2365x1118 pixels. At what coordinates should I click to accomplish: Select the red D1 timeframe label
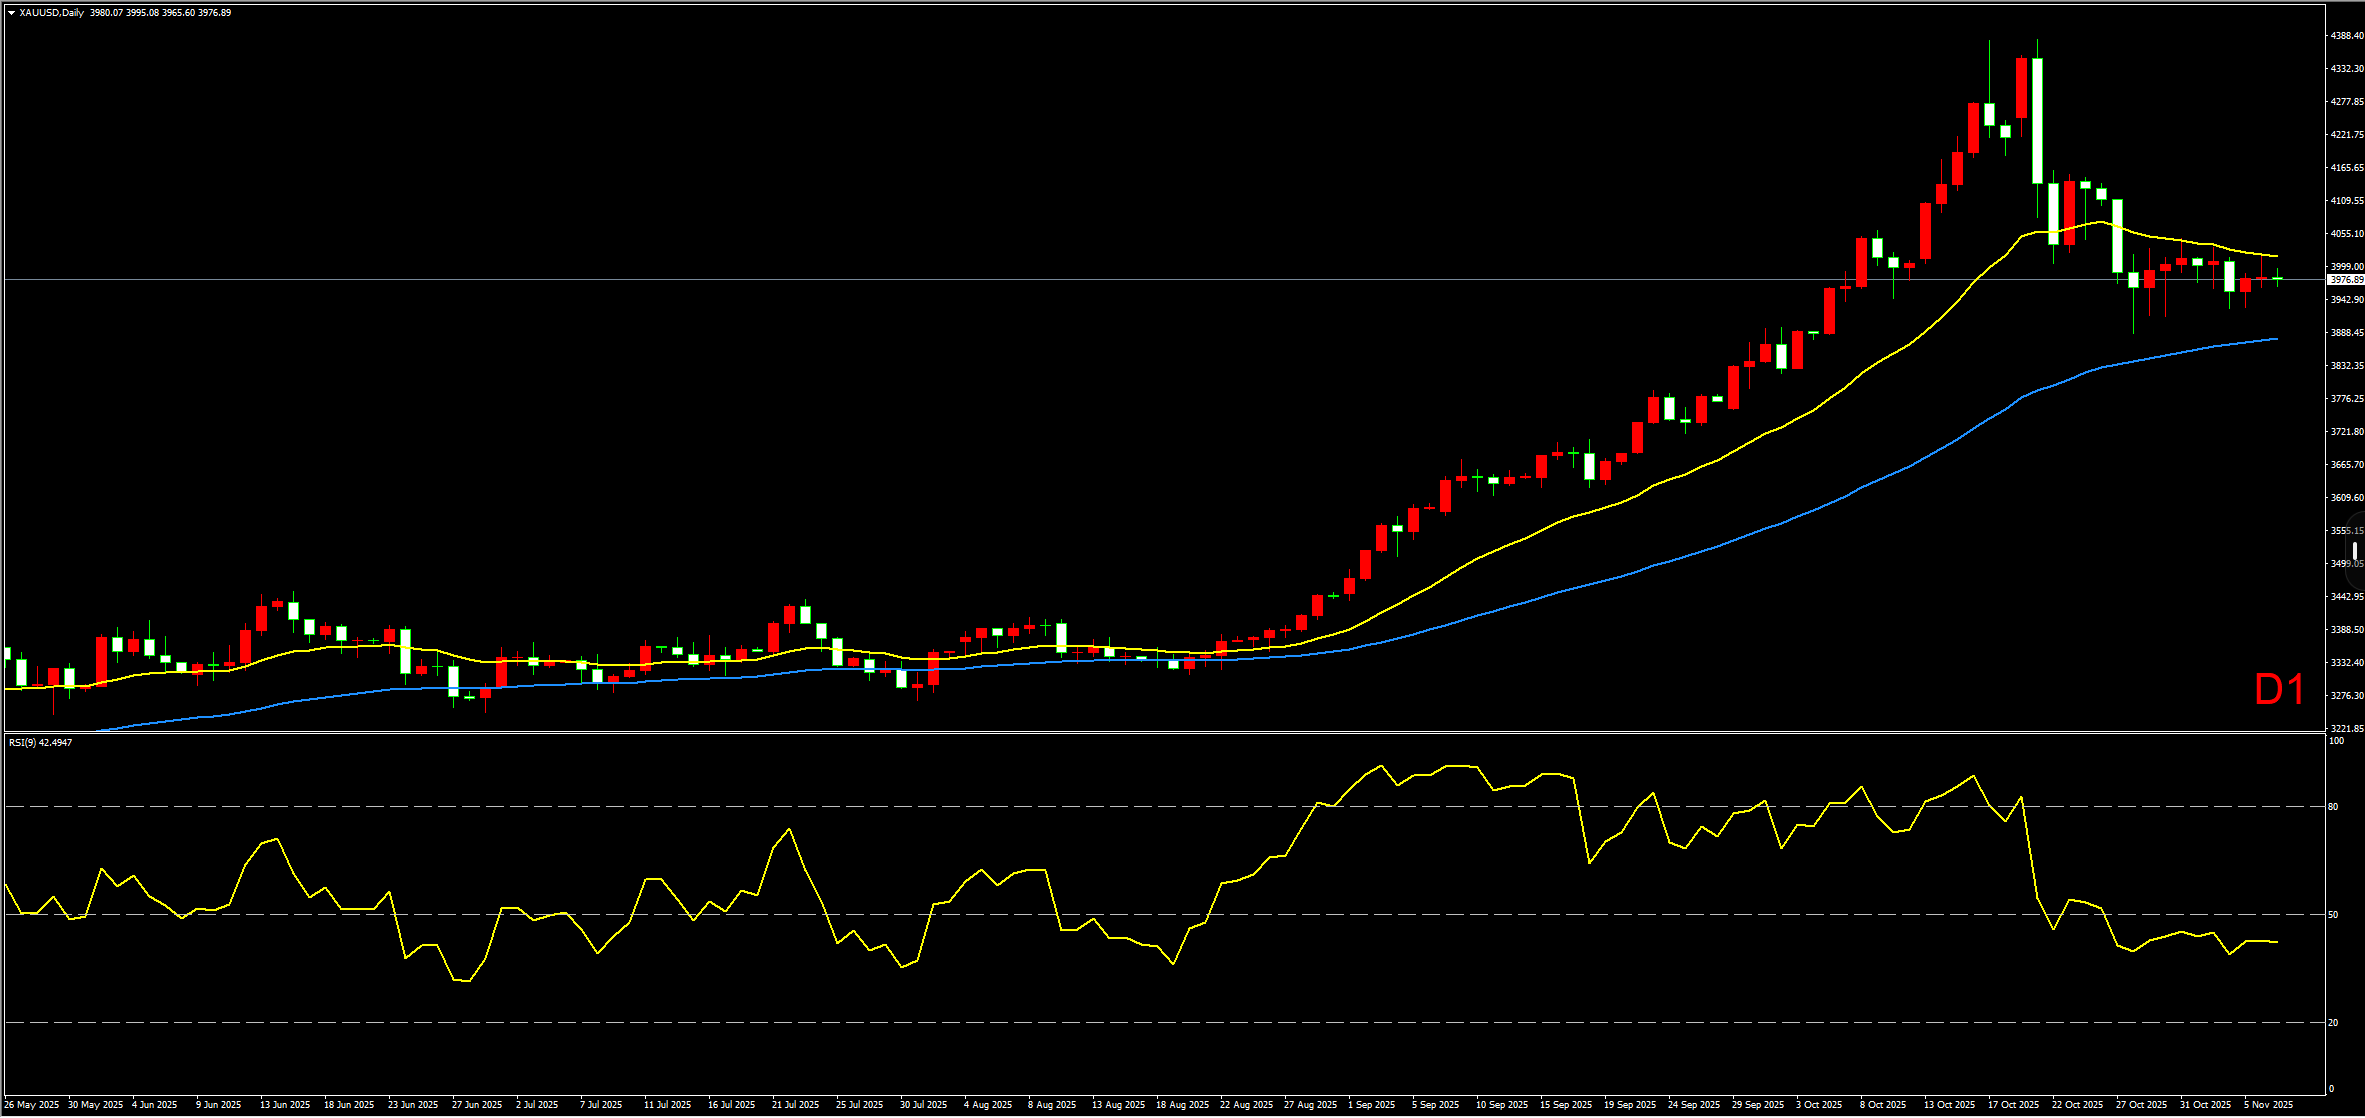click(2279, 690)
